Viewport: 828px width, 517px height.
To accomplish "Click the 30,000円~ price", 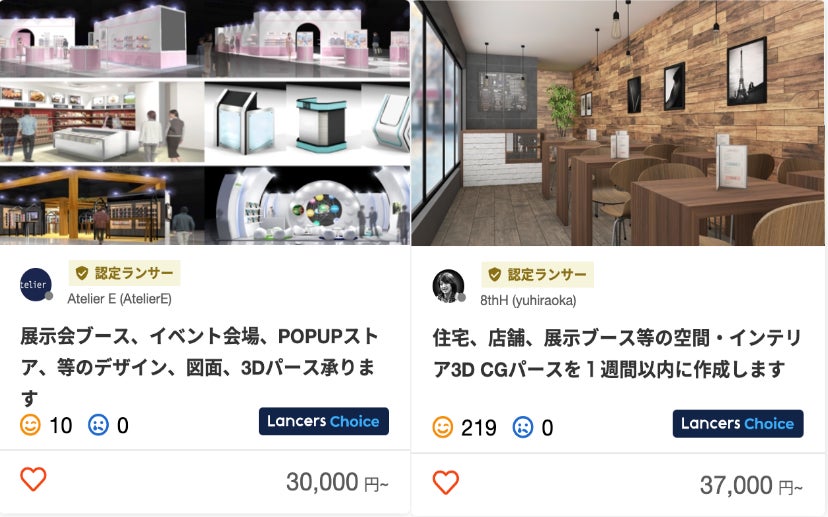I will click(x=337, y=482).
